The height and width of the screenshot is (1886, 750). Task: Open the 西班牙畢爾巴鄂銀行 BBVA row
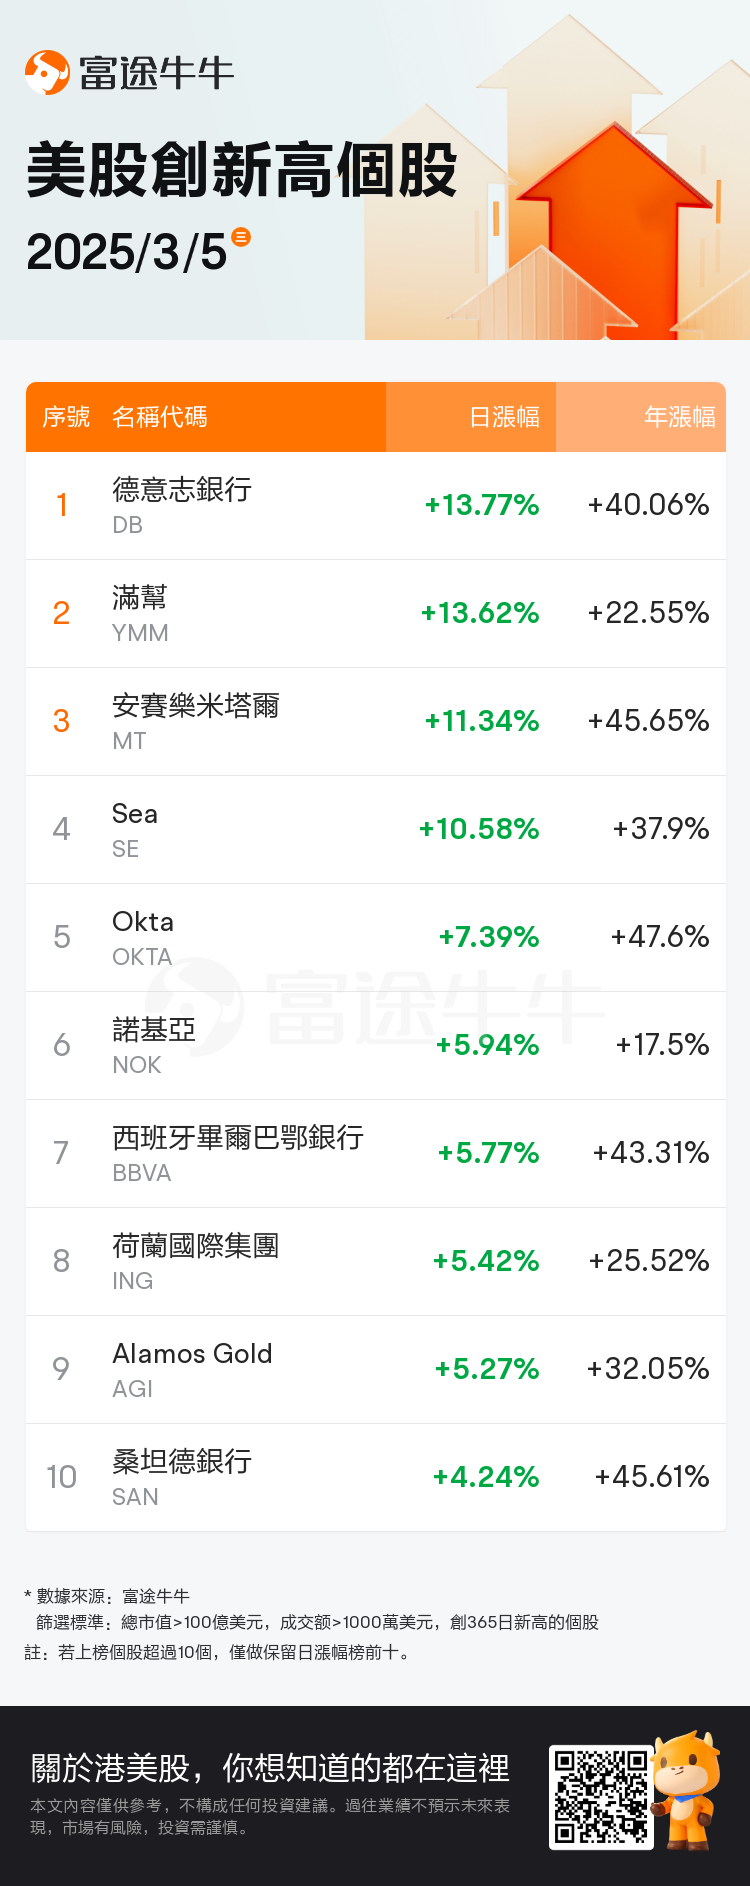tap(376, 1154)
